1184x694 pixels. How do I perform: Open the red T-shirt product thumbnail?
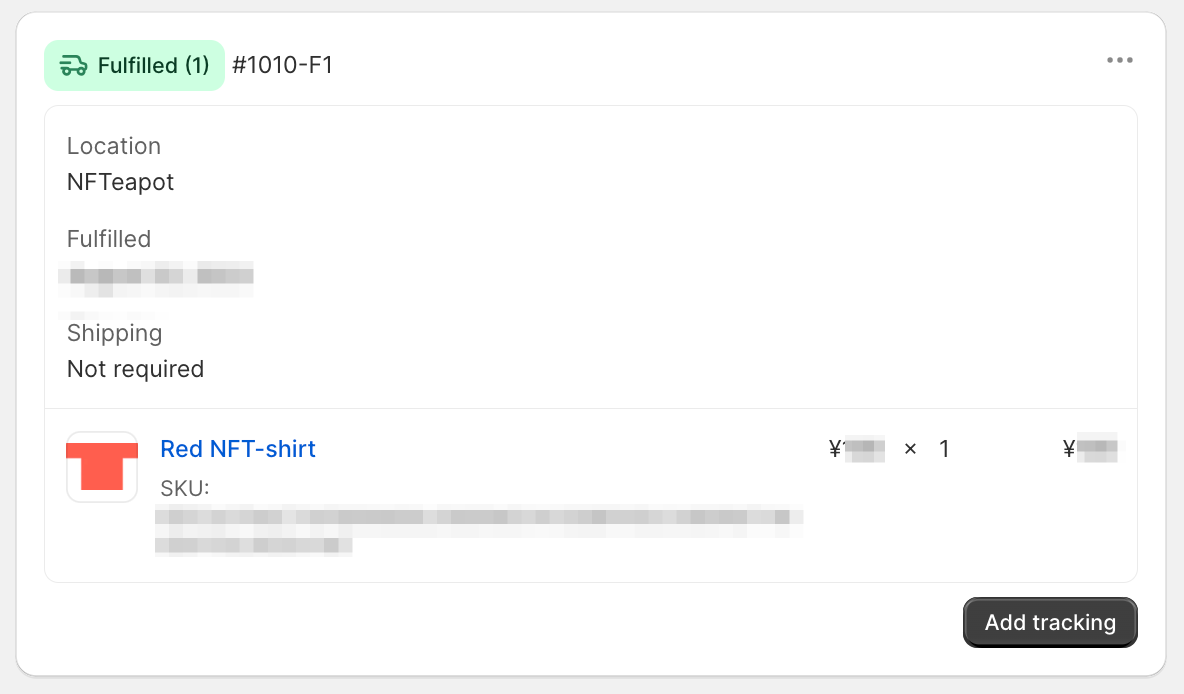102,467
